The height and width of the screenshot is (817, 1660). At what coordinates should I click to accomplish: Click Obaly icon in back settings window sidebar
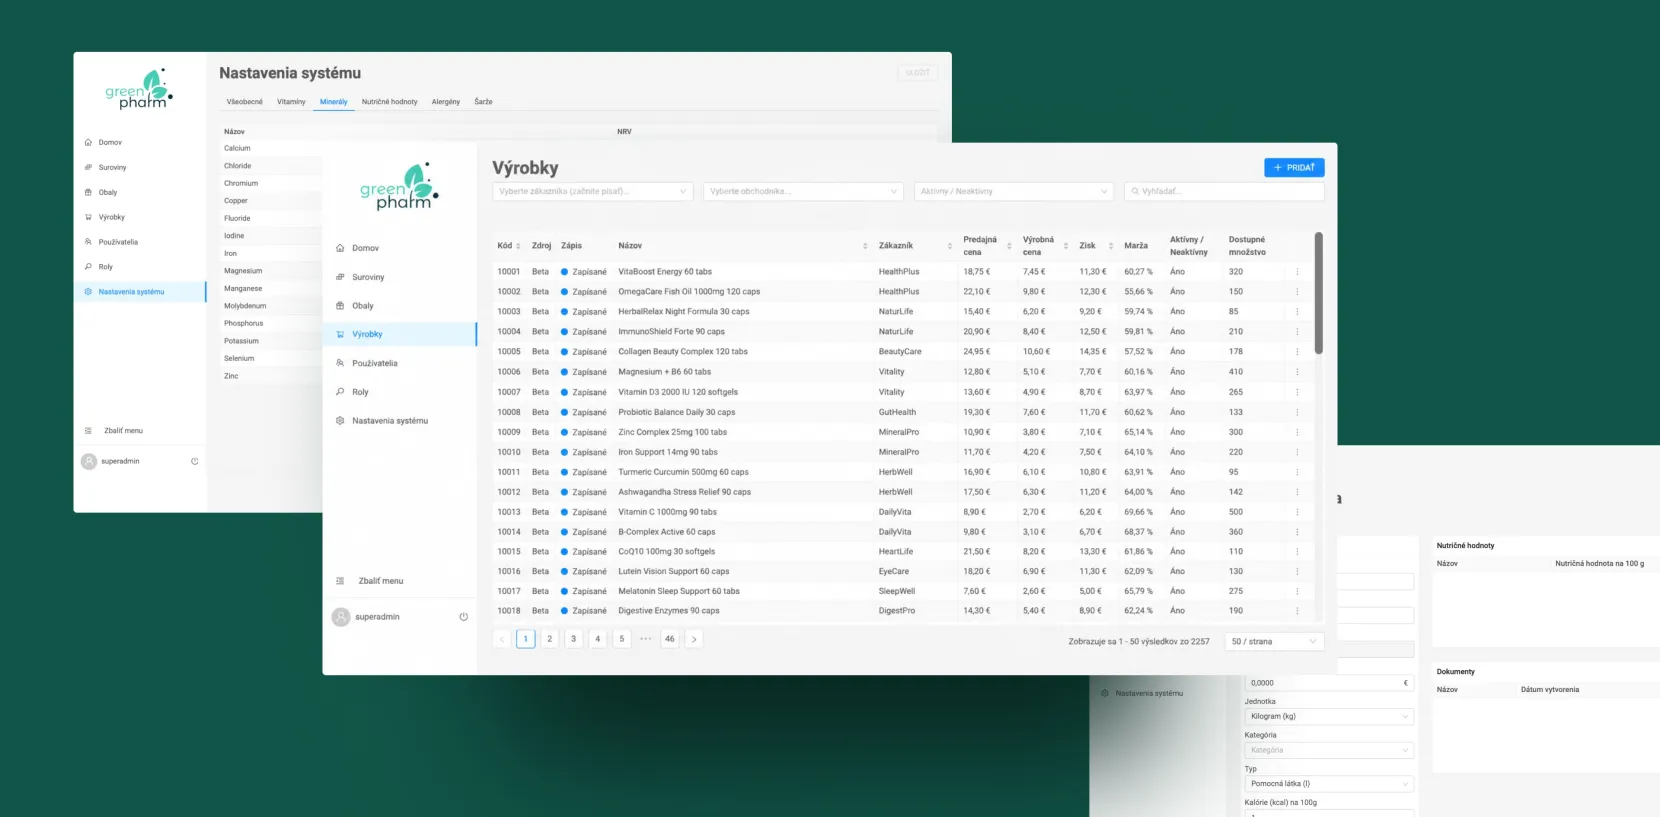tap(88, 192)
